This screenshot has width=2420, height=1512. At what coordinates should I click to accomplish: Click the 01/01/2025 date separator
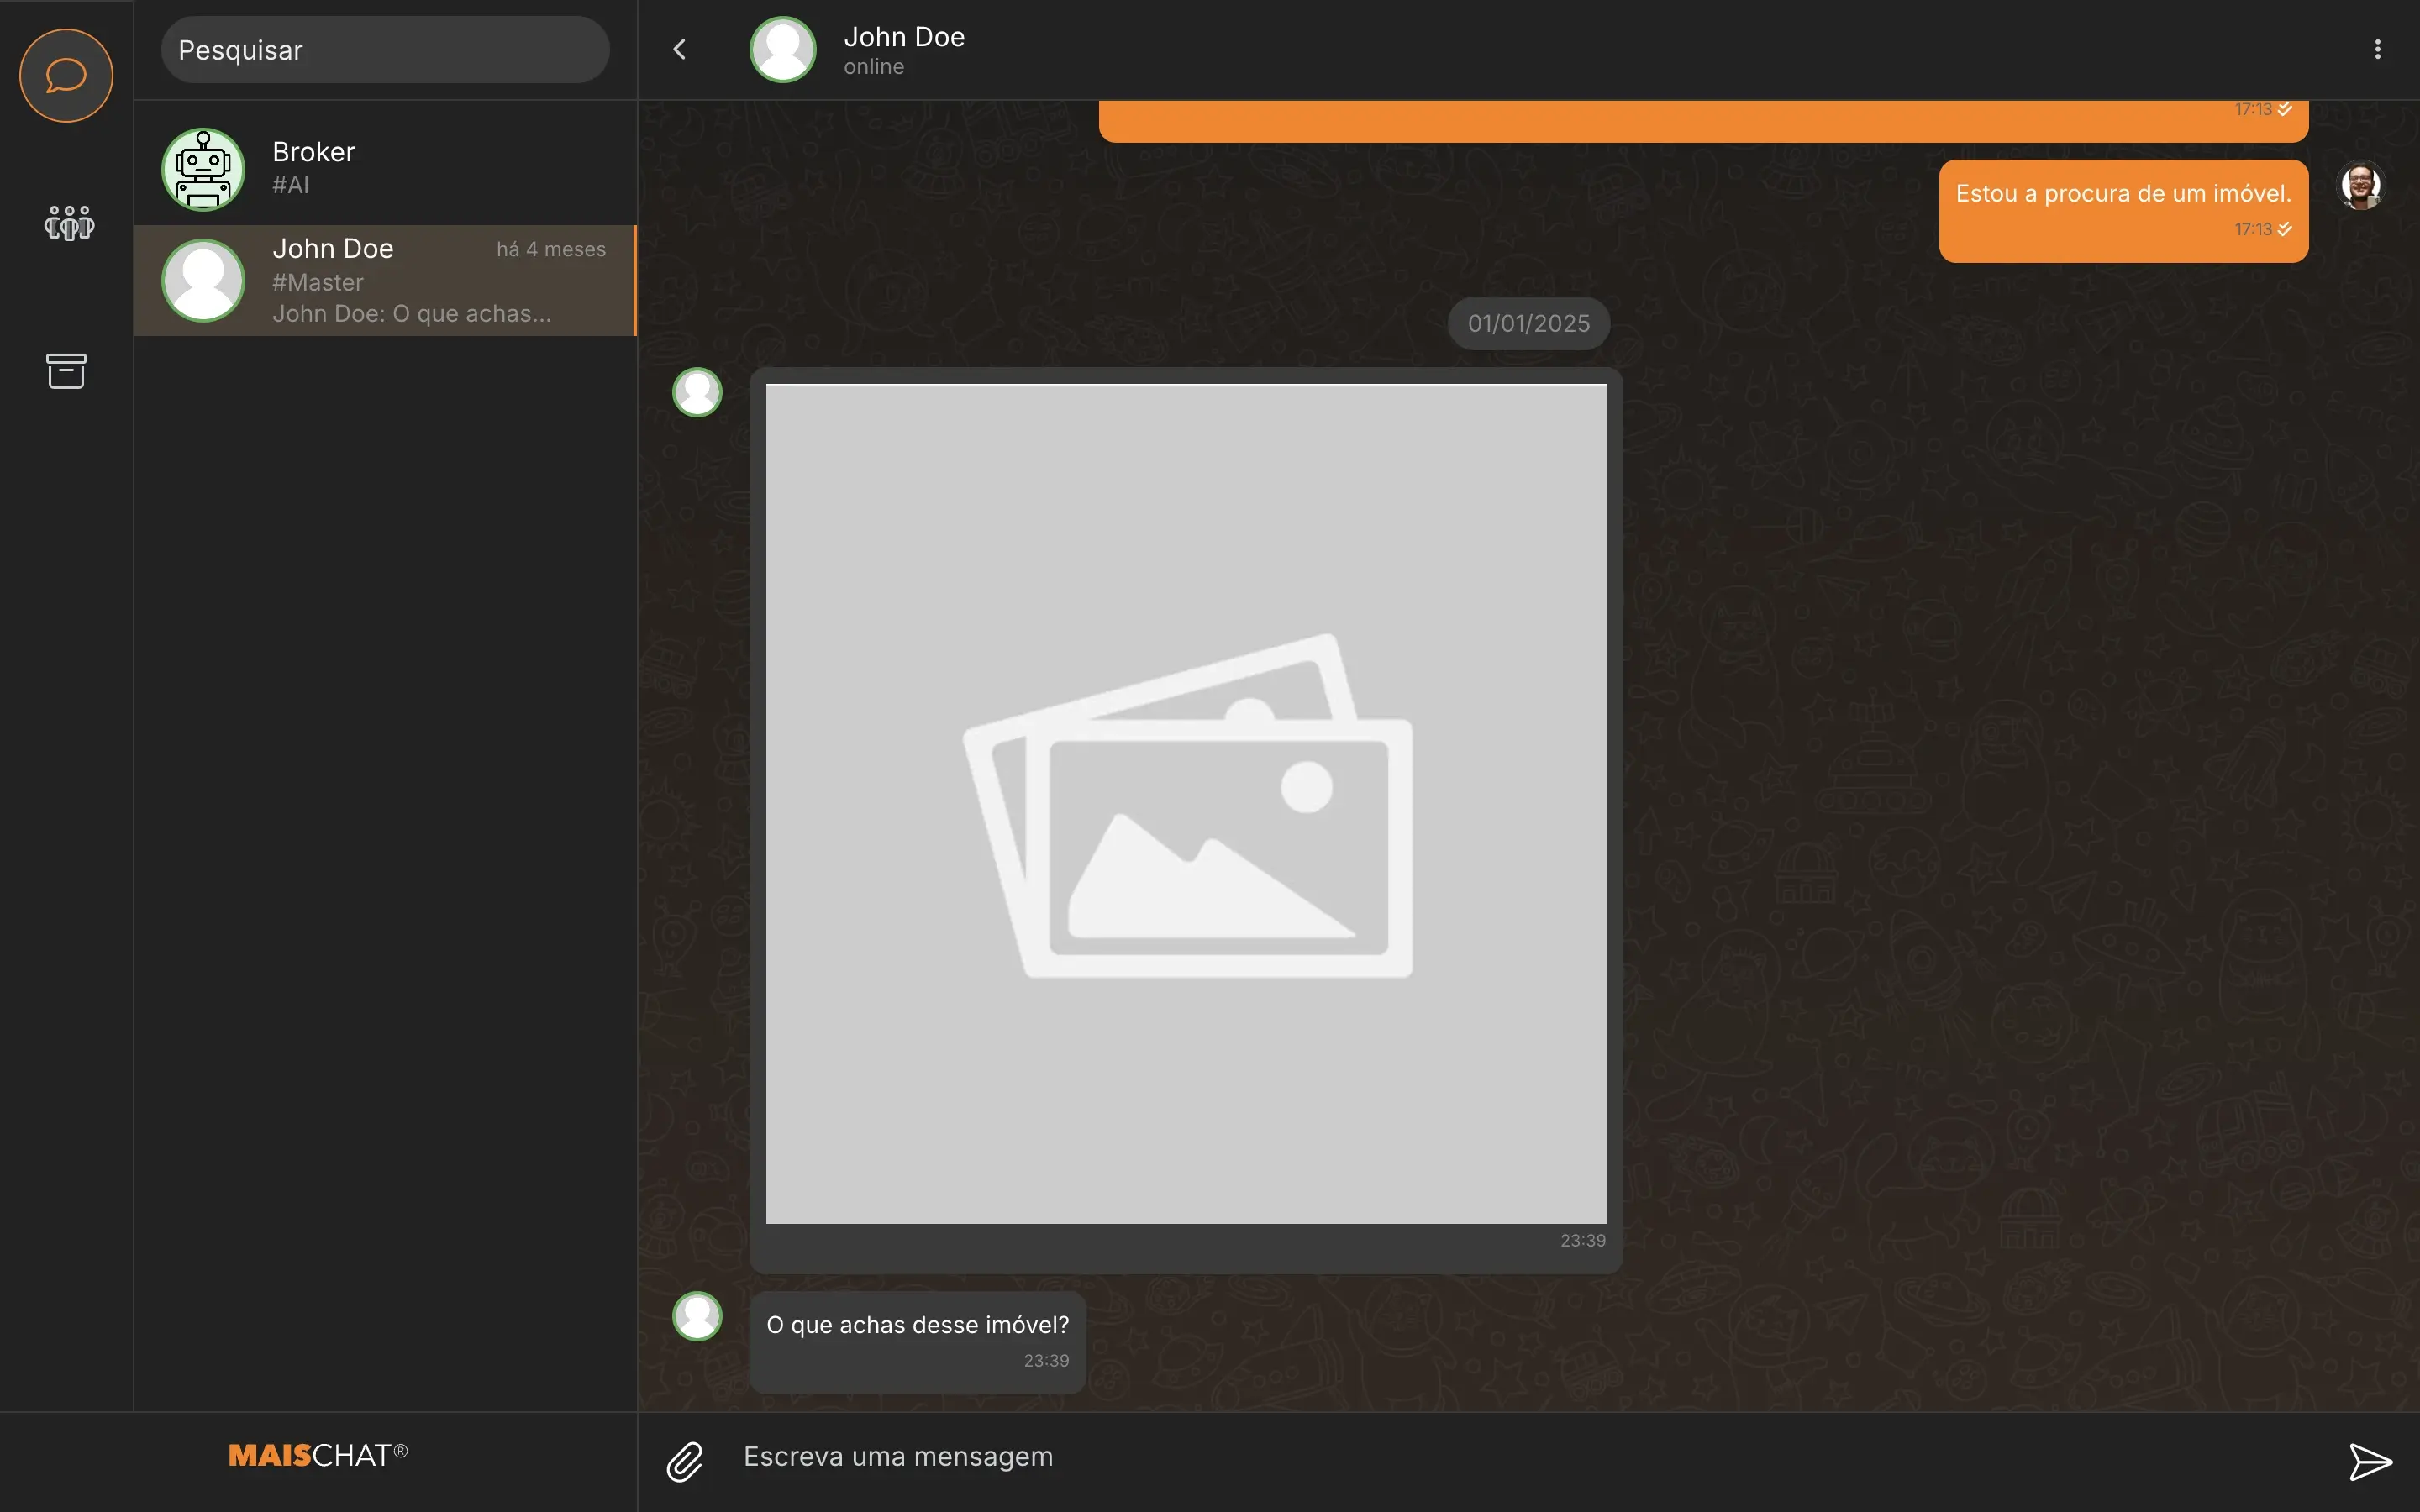click(x=1528, y=324)
